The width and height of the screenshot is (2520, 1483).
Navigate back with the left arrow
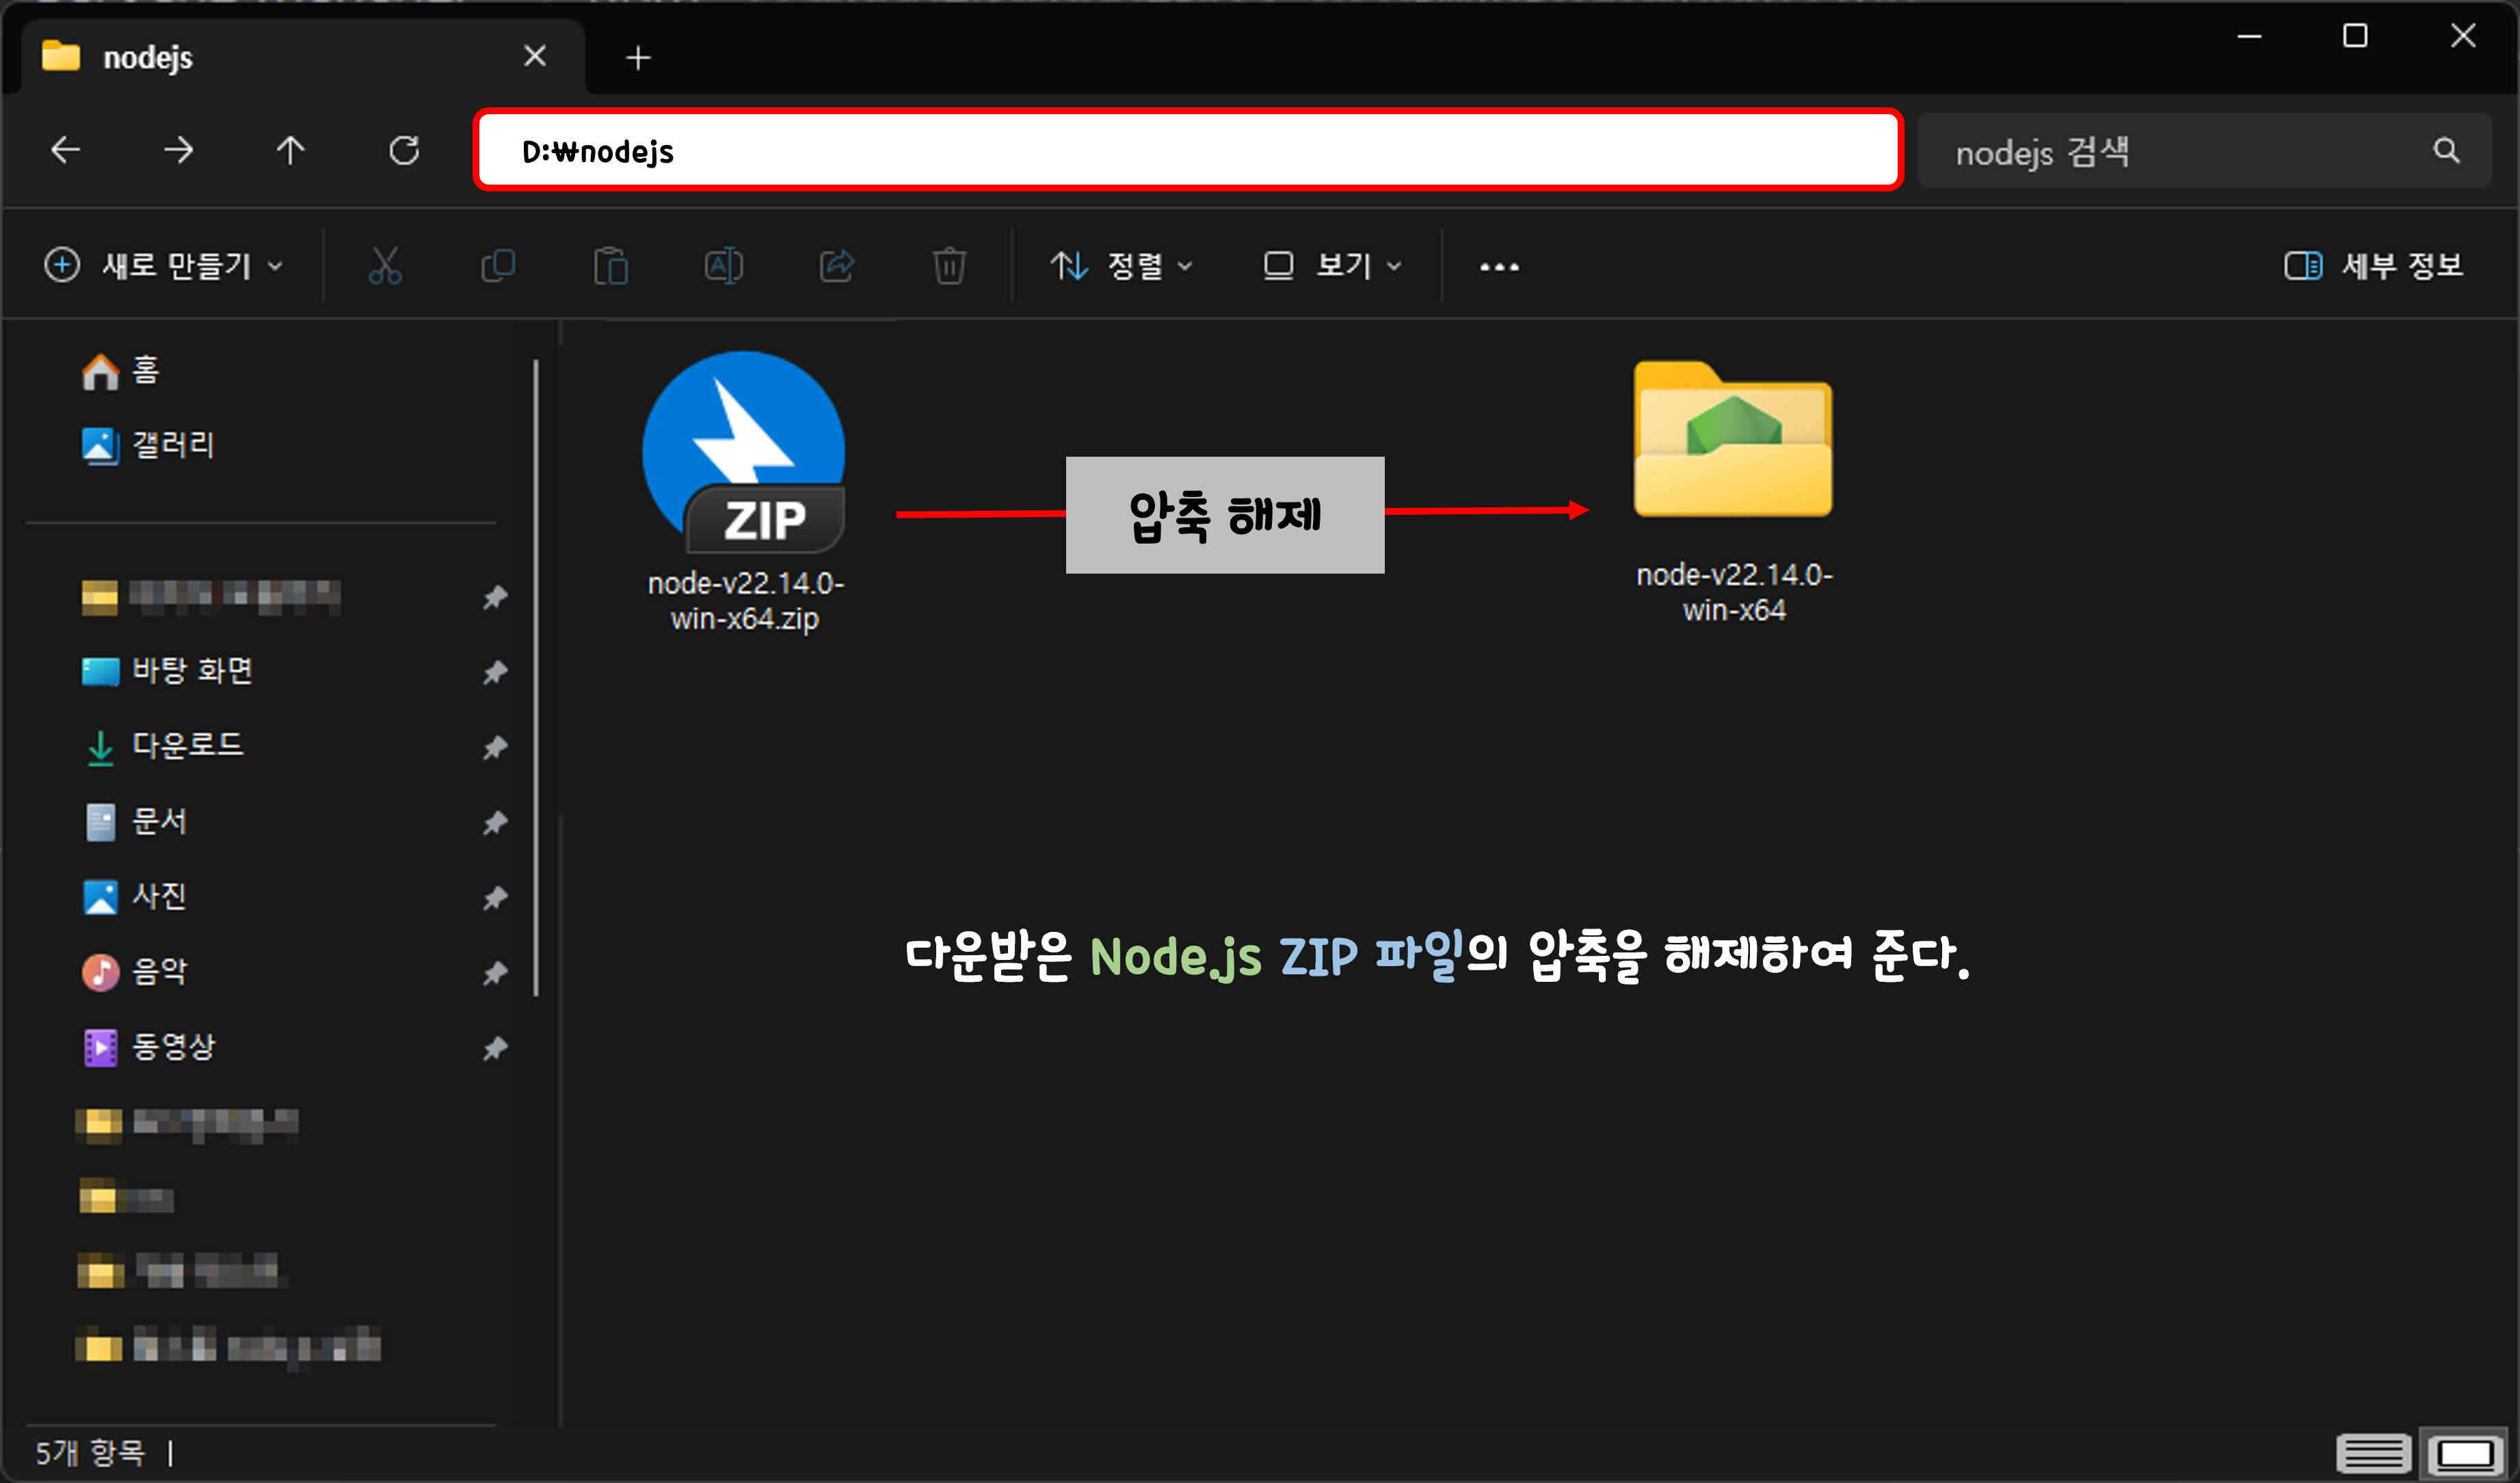click(x=66, y=151)
